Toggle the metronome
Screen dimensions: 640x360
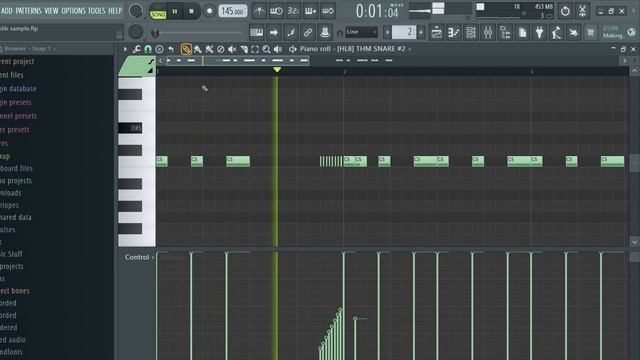(259, 11)
